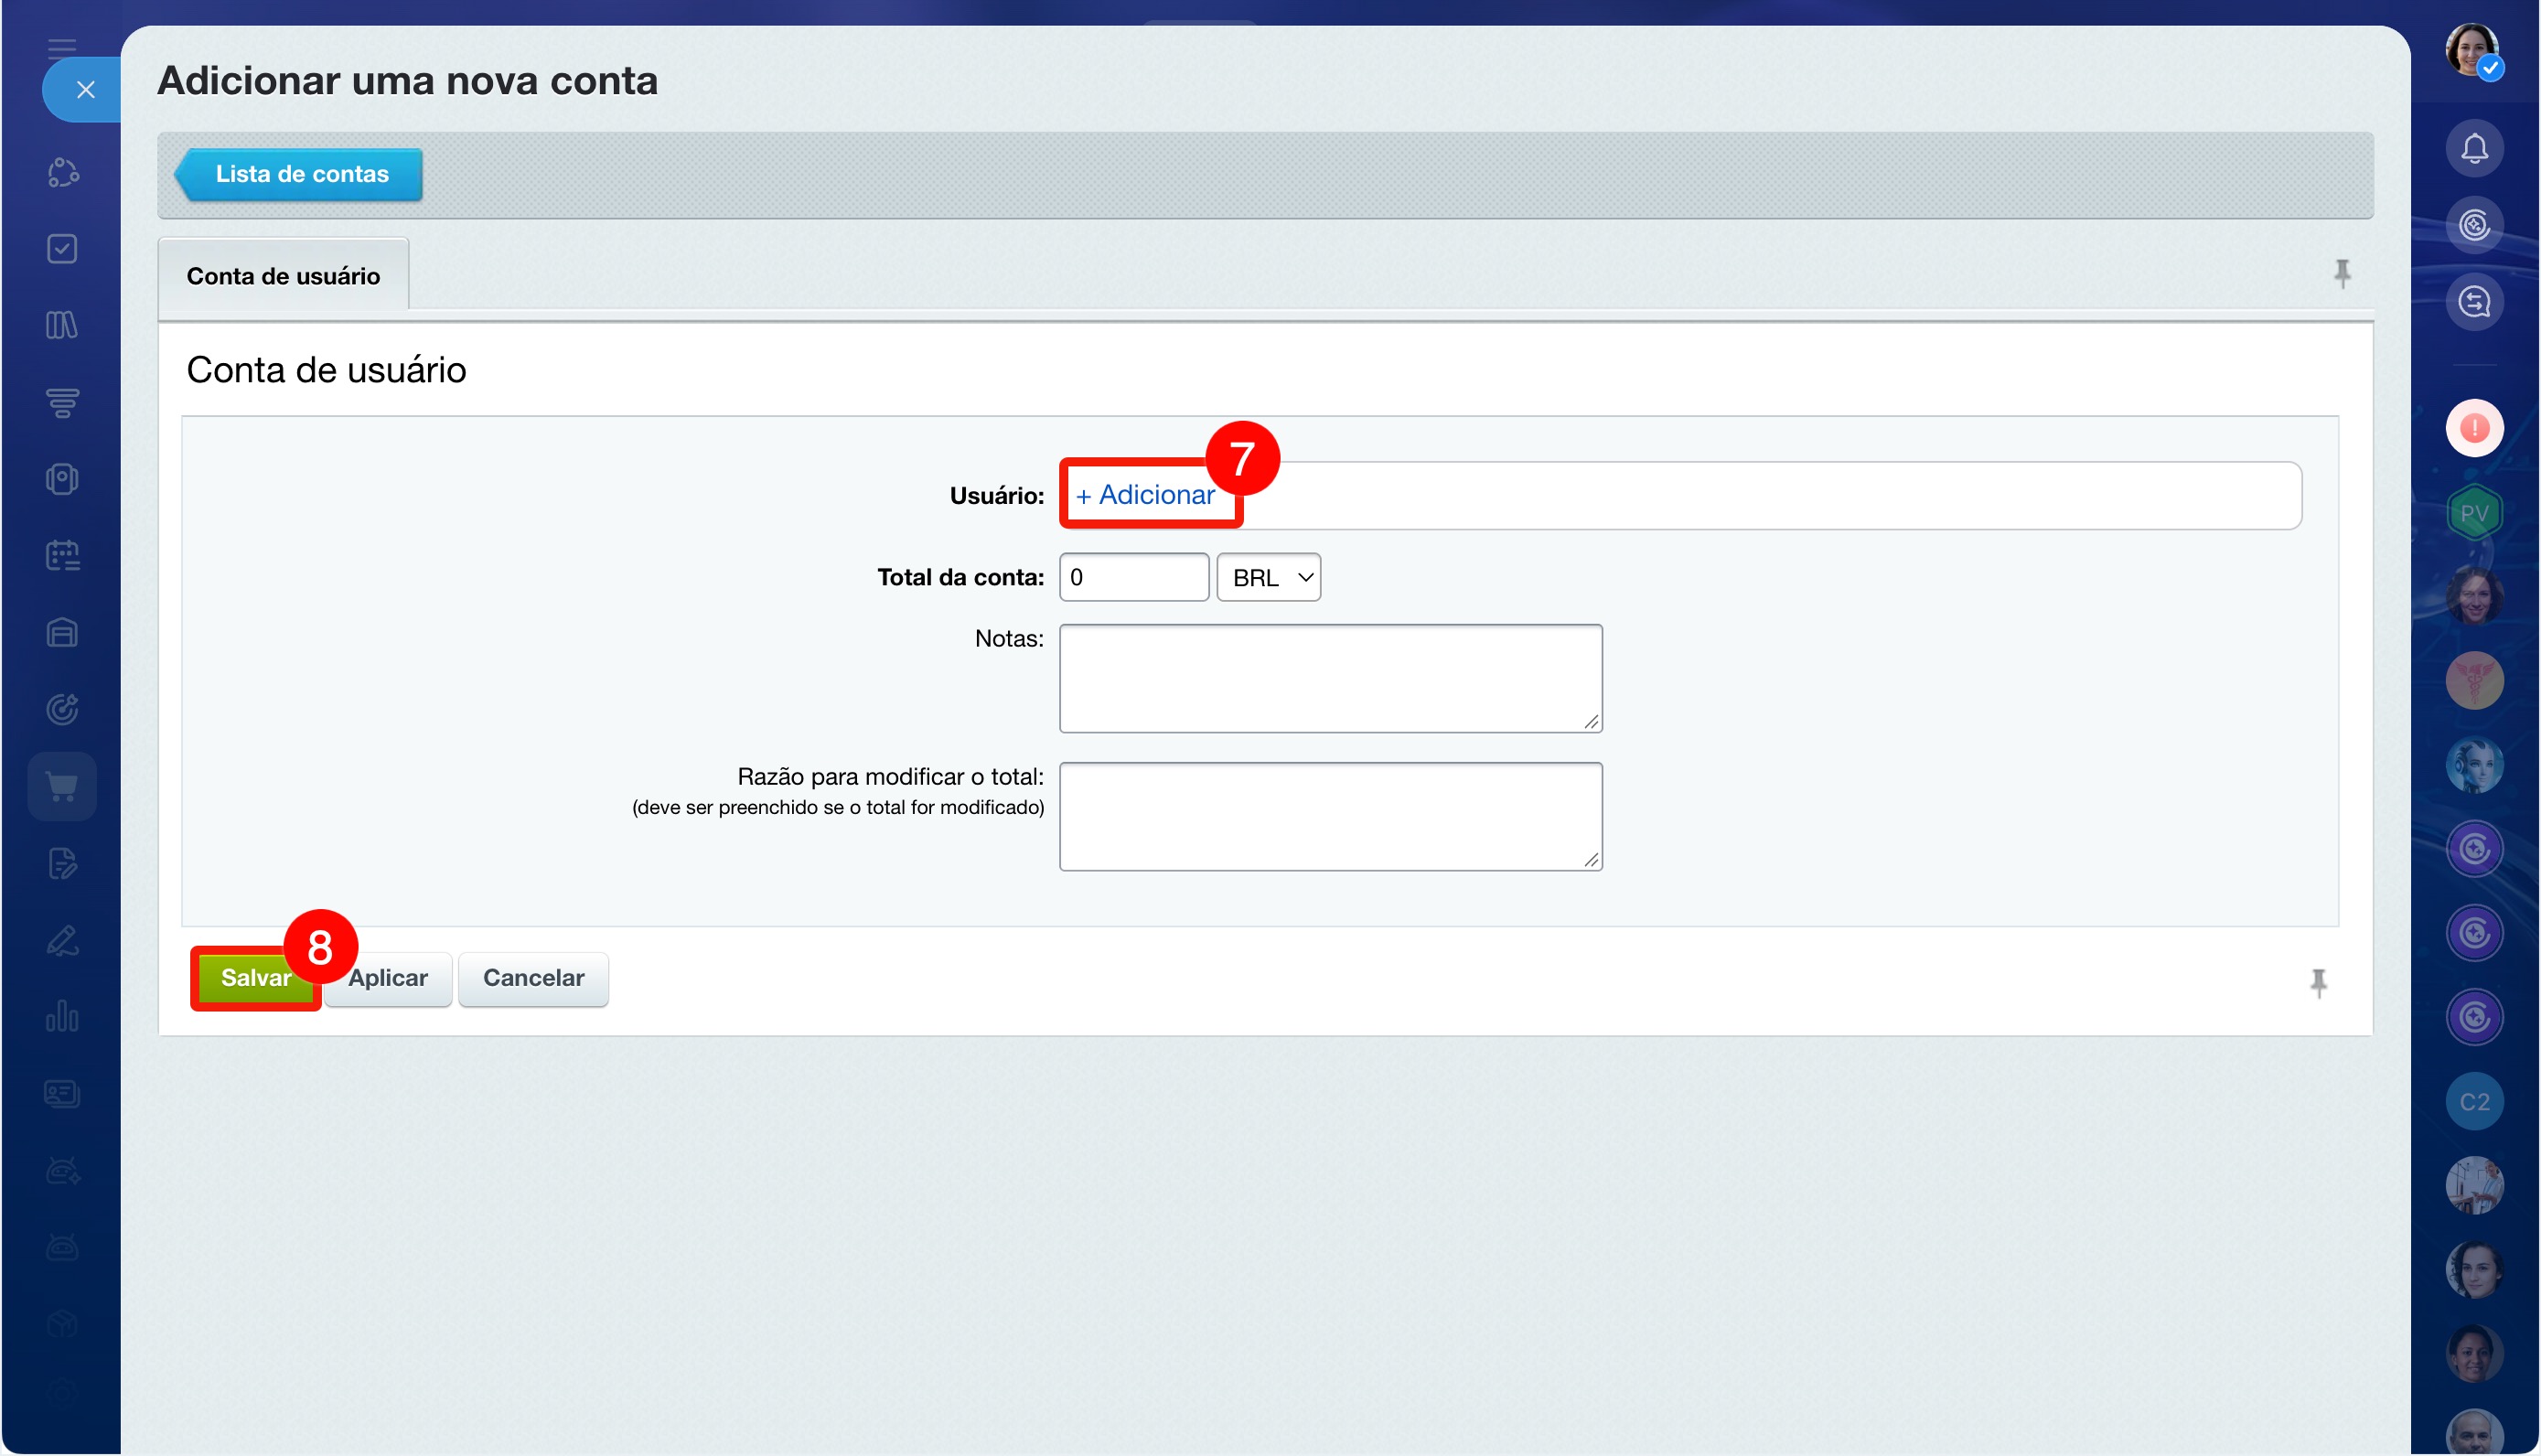Screen dimensions: 2541x1456
Task: Open the red alert exclamation icon
Action: tap(2473, 428)
